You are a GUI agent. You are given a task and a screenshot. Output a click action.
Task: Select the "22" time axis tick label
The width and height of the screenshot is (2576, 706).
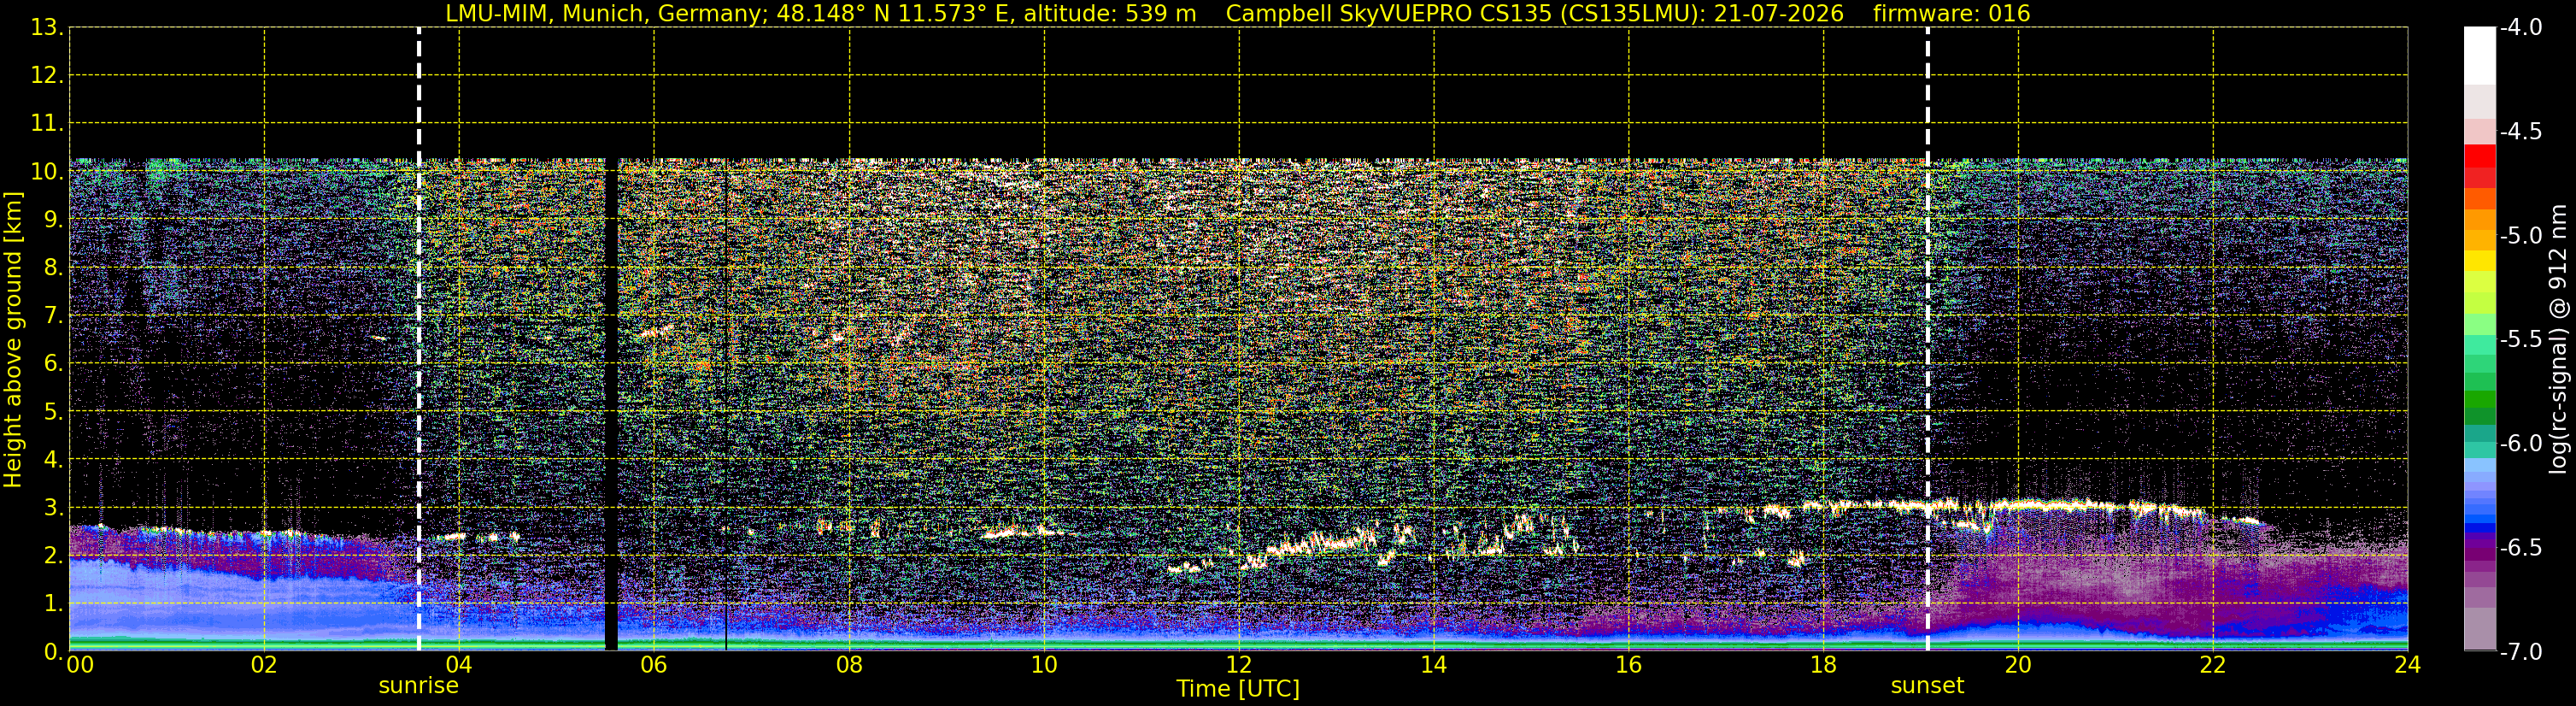coord(2213,665)
